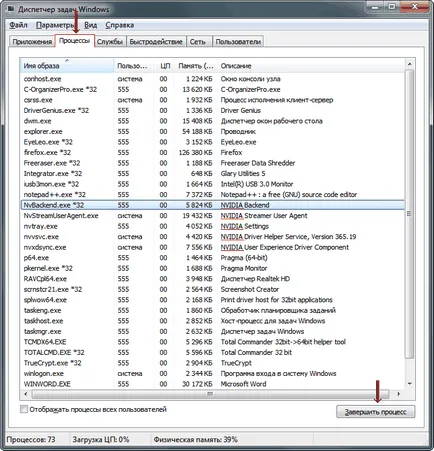Click the Task Manager title bar icon
Screen dimensions: 434x451
click(11, 9)
